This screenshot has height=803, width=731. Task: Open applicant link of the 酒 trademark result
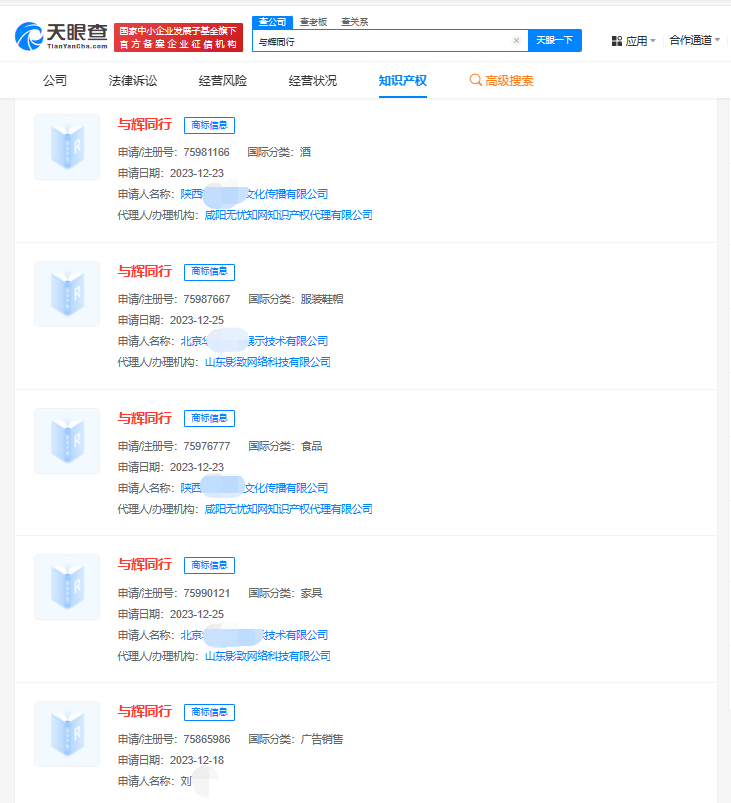click(x=254, y=194)
